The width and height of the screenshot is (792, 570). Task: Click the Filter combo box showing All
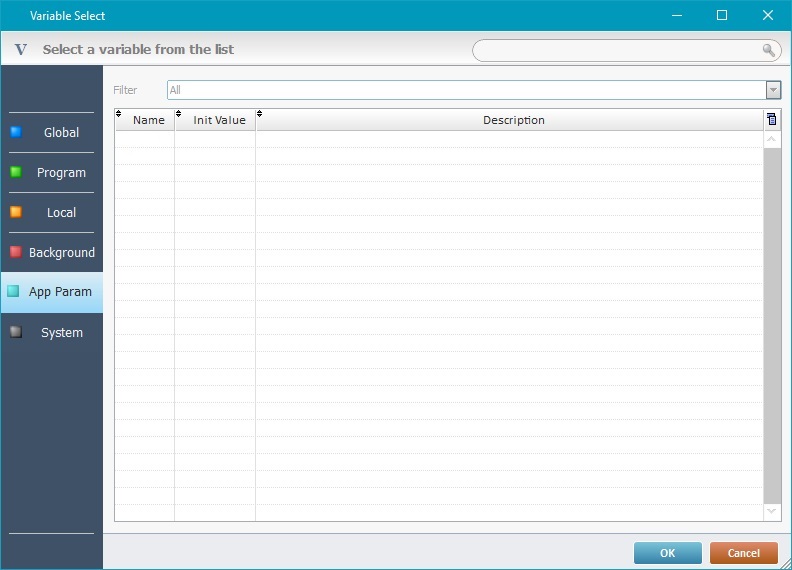click(465, 90)
